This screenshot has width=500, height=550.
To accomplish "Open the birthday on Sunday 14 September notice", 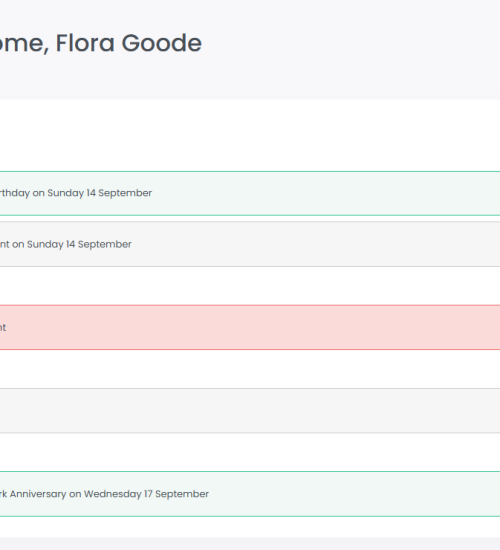I will (250, 193).
